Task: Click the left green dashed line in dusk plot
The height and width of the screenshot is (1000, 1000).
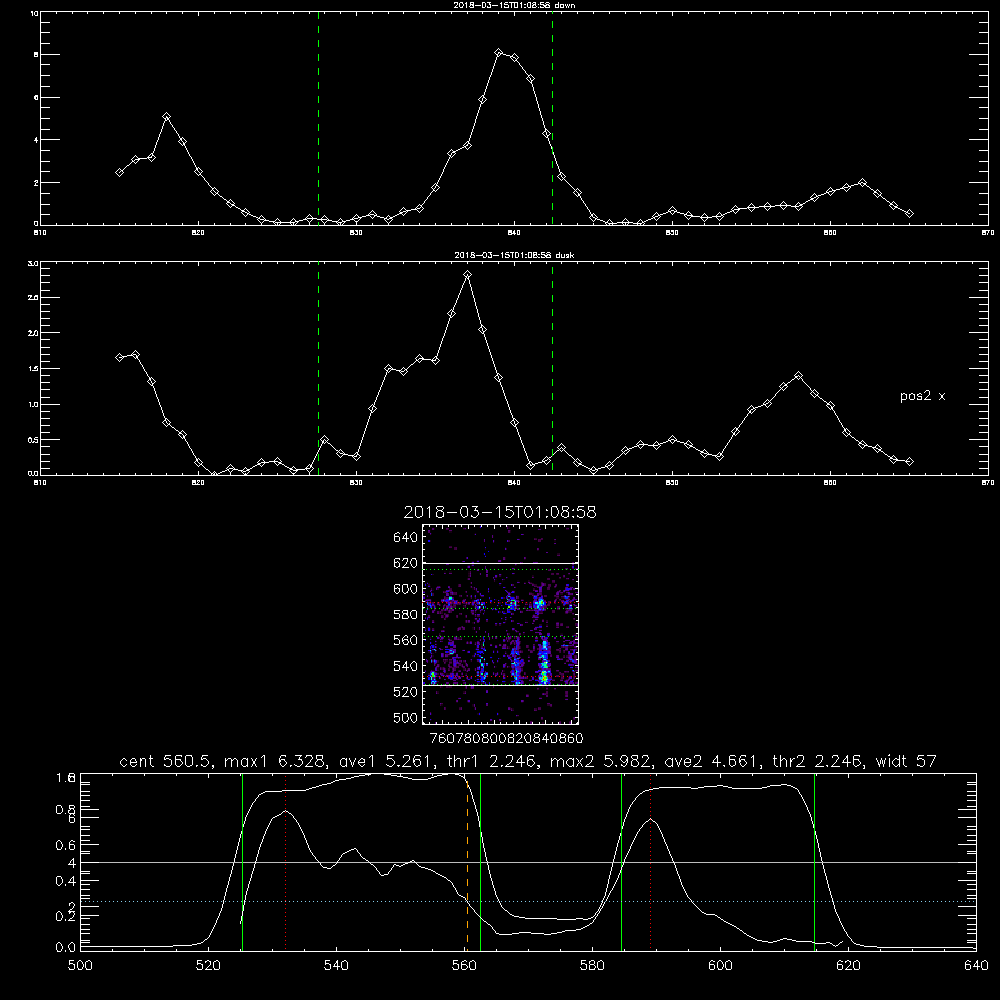Action: [x=318, y=368]
